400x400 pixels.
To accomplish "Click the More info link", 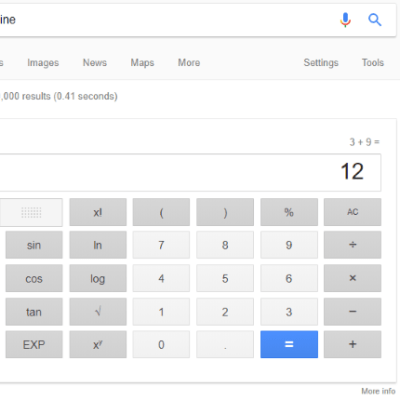I will [x=378, y=391].
